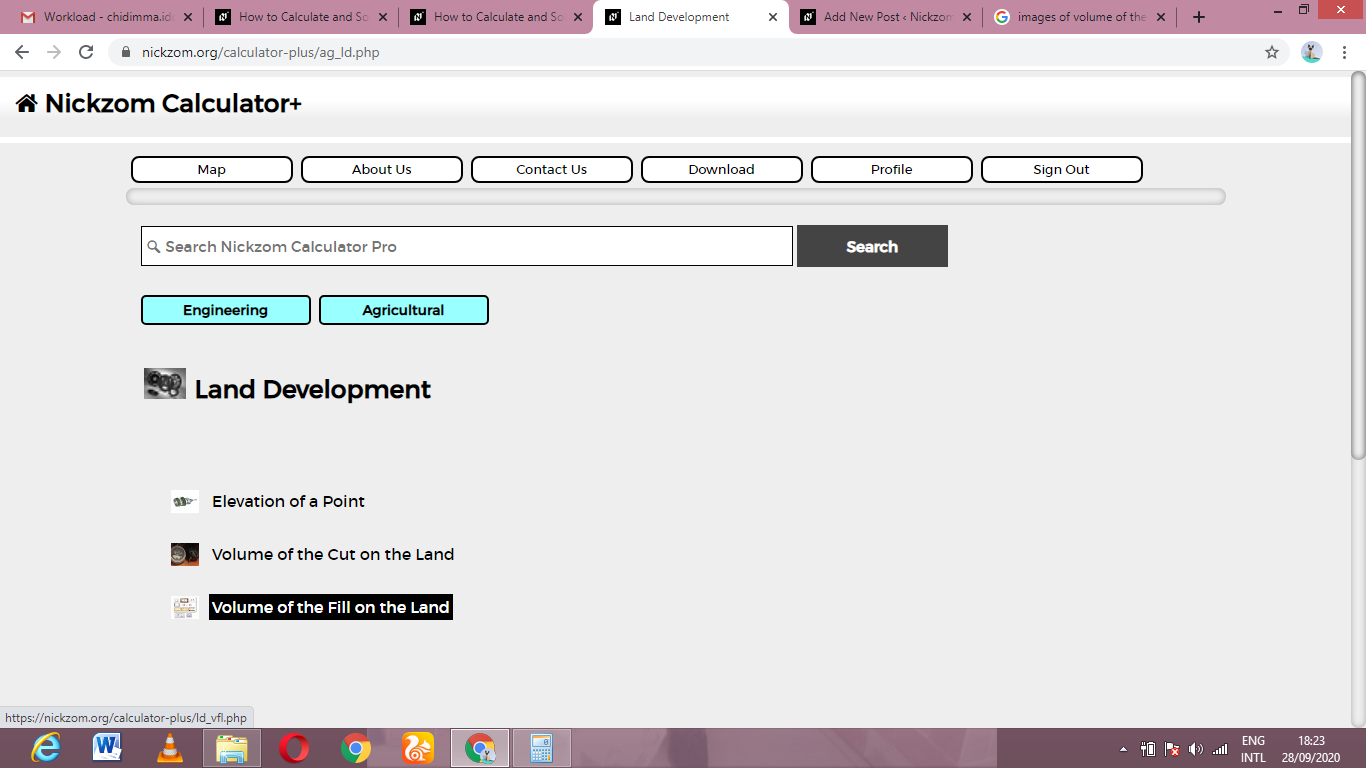Show hidden system tray icons
Screen dimensions: 1366x768
pos(1123,749)
